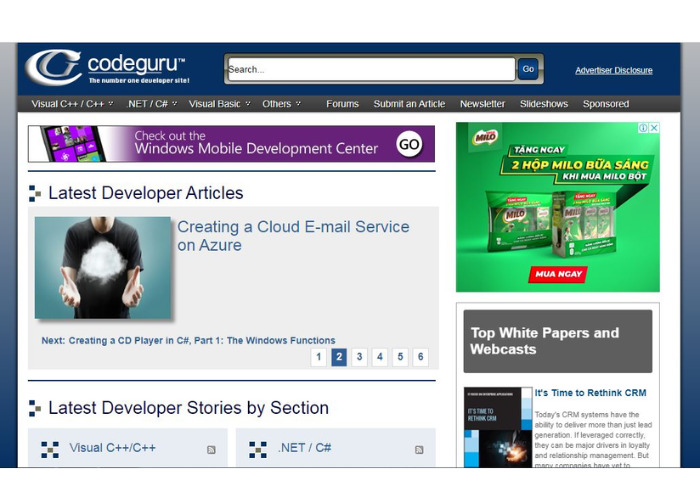Click the Rethink CRM white paper thumbnail

(498, 427)
